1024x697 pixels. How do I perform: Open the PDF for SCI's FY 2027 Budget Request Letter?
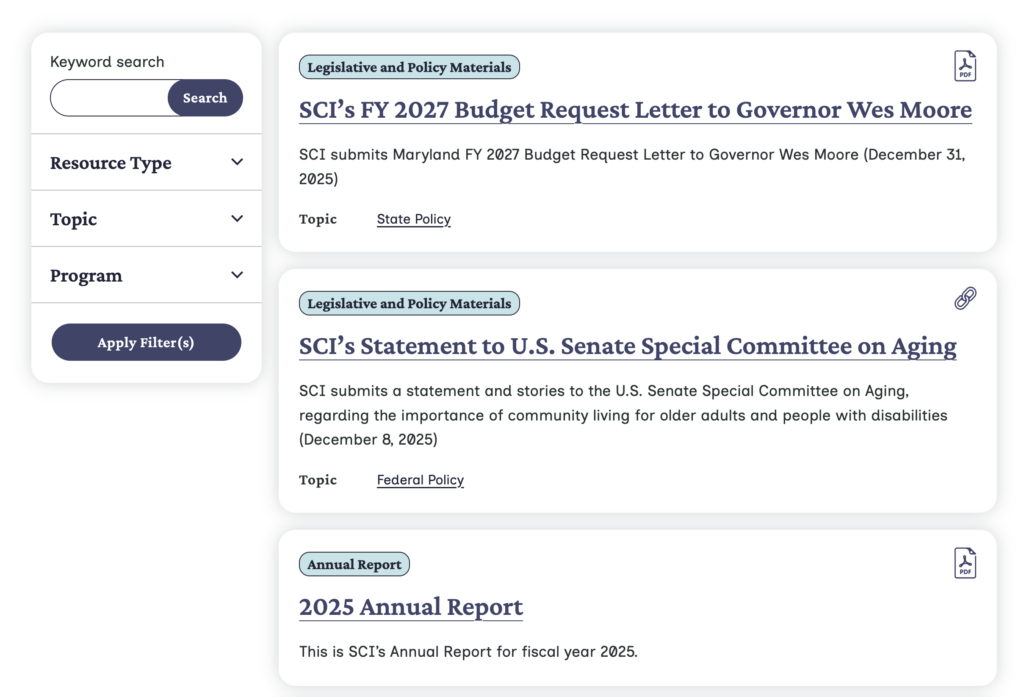tap(964, 65)
